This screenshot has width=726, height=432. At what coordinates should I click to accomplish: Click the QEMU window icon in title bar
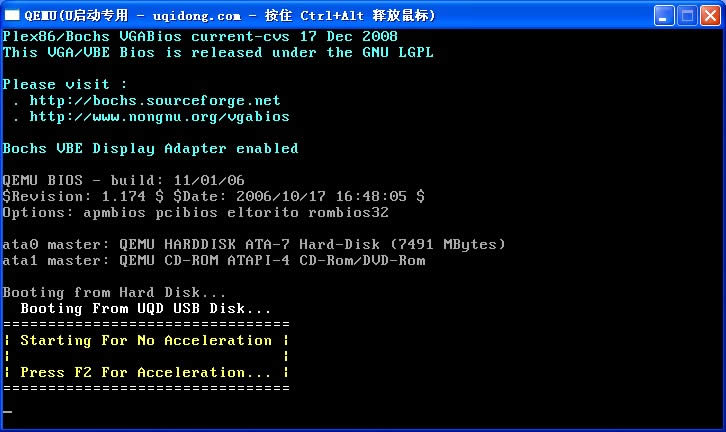click(12, 15)
